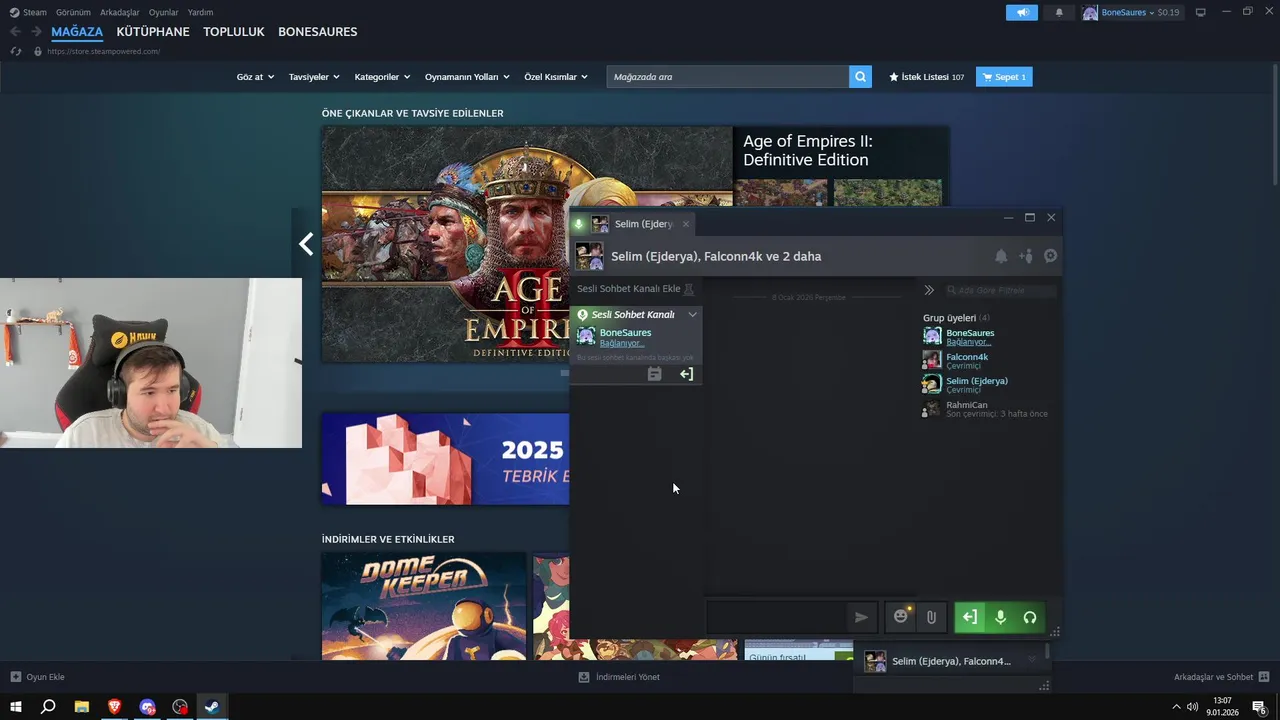Open chat notification bell settings
Screen dimensions: 1280x720
pos(1001,256)
